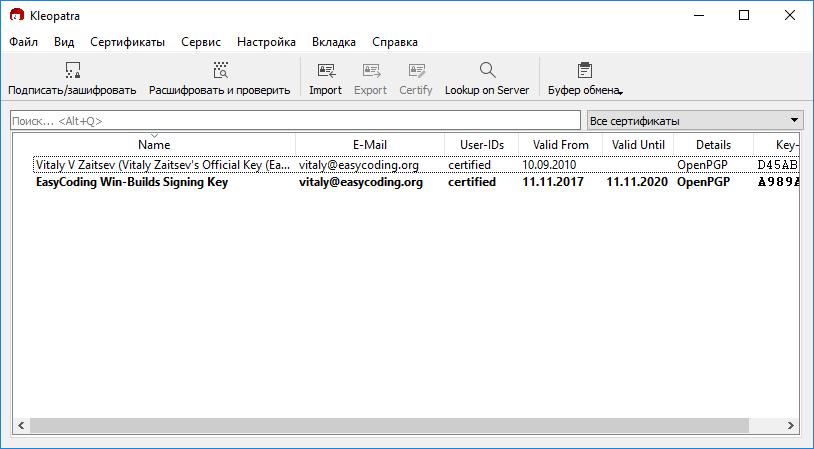Open the Справка menu
This screenshot has height=449, width=814.
click(x=395, y=42)
